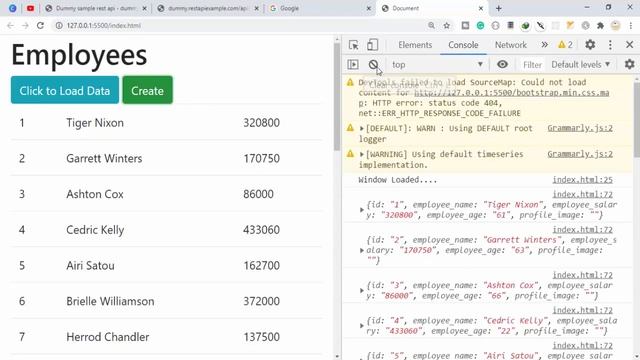Toggle the live expression eye icon
The image size is (640, 360).
502,64
